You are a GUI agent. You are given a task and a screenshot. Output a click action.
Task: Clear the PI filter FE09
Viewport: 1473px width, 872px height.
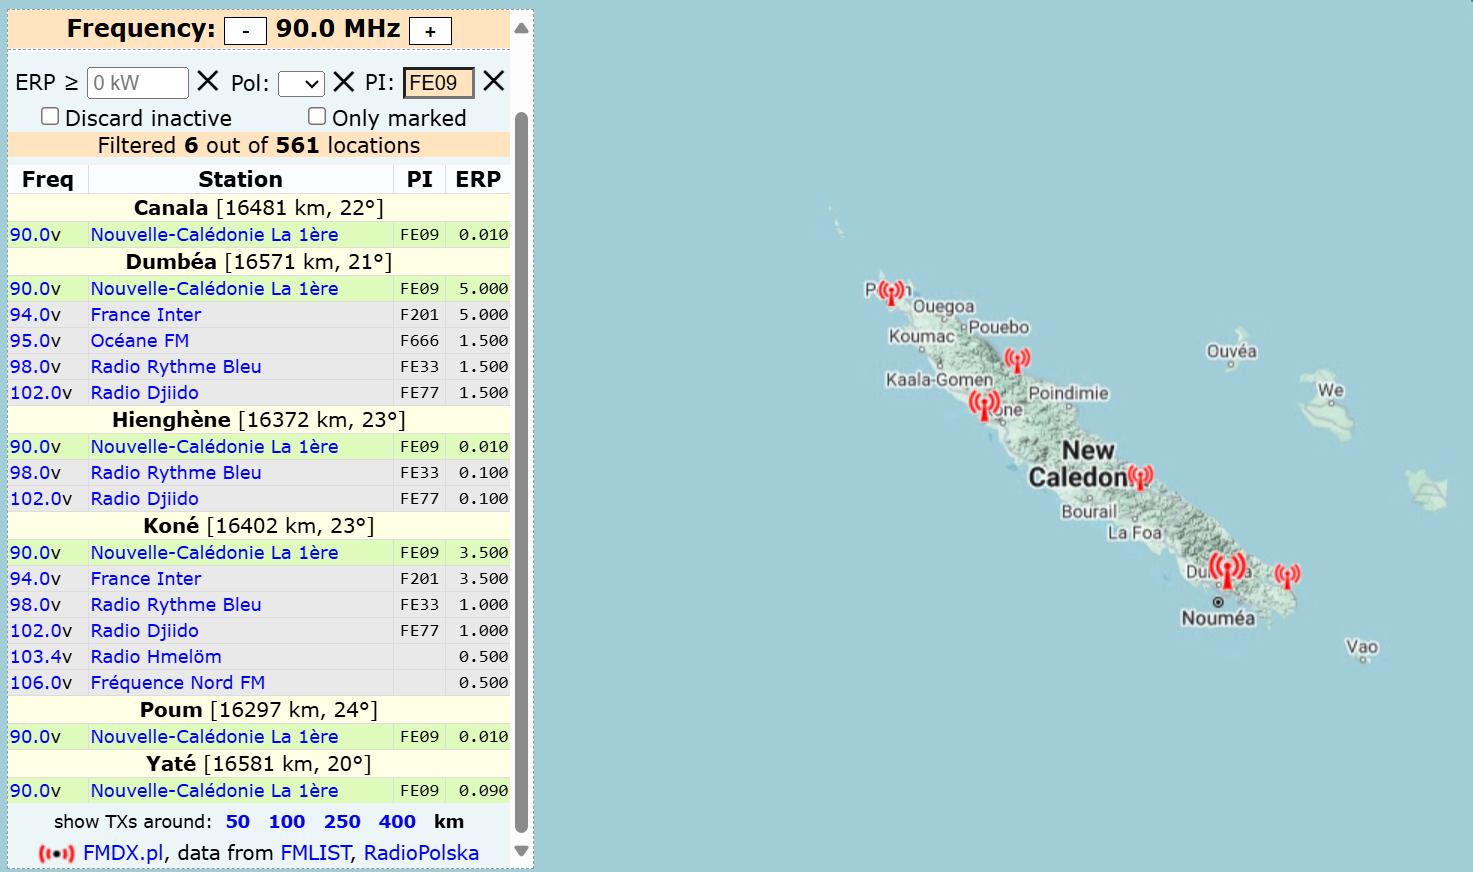click(493, 82)
